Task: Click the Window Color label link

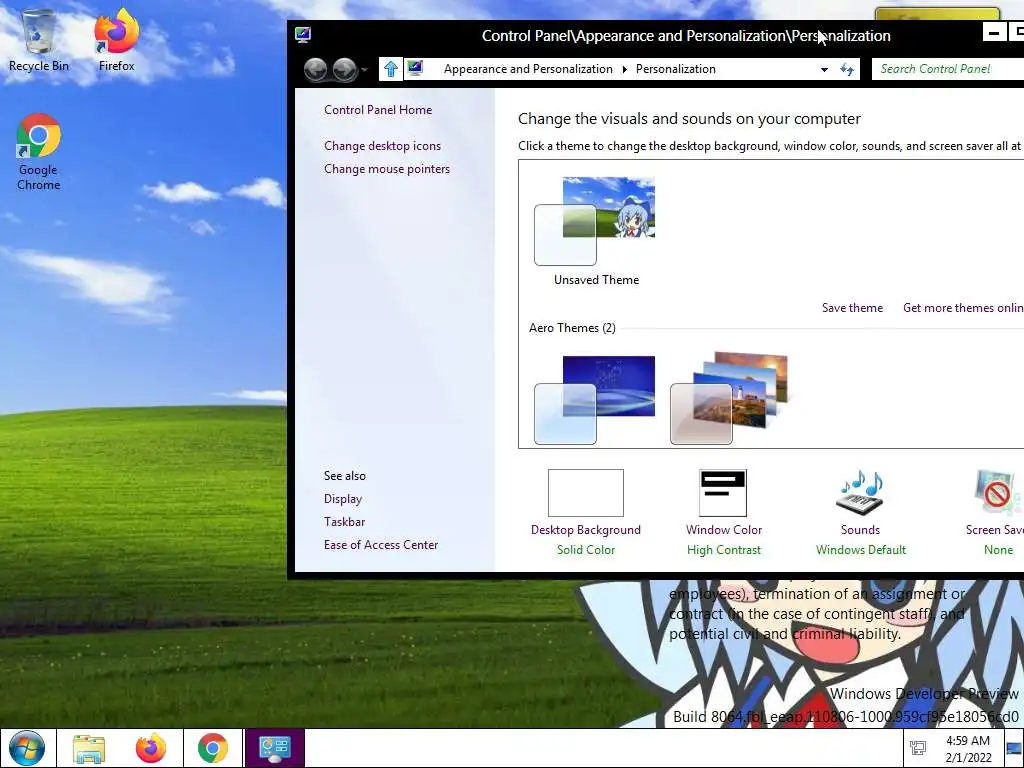Action: tap(724, 530)
